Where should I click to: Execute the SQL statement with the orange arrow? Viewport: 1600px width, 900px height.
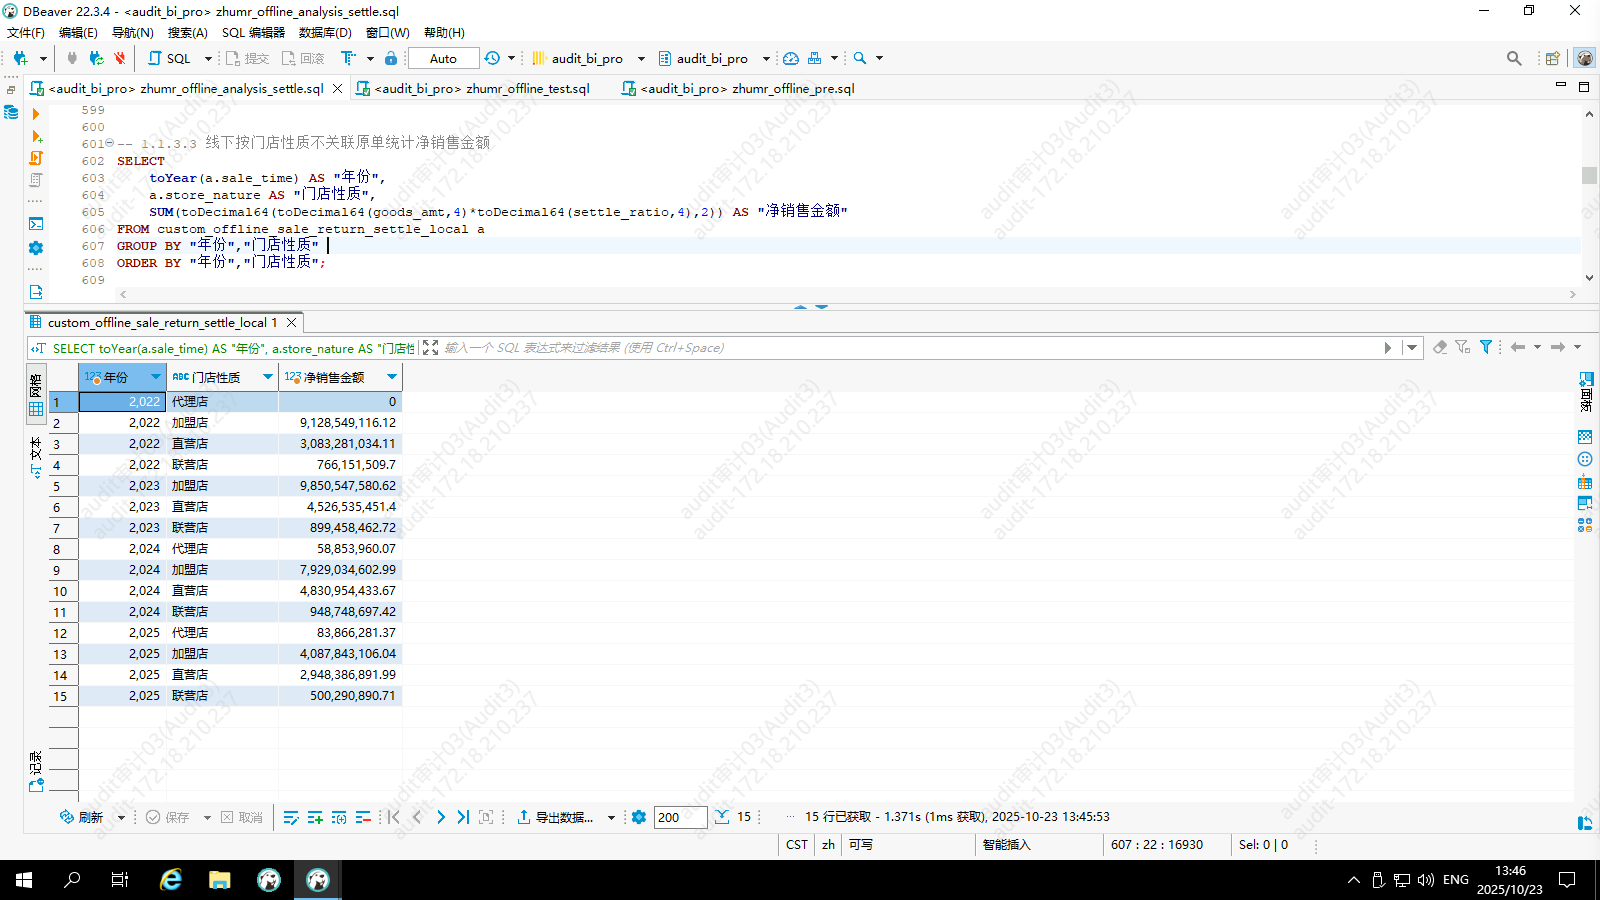[x=36, y=114]
